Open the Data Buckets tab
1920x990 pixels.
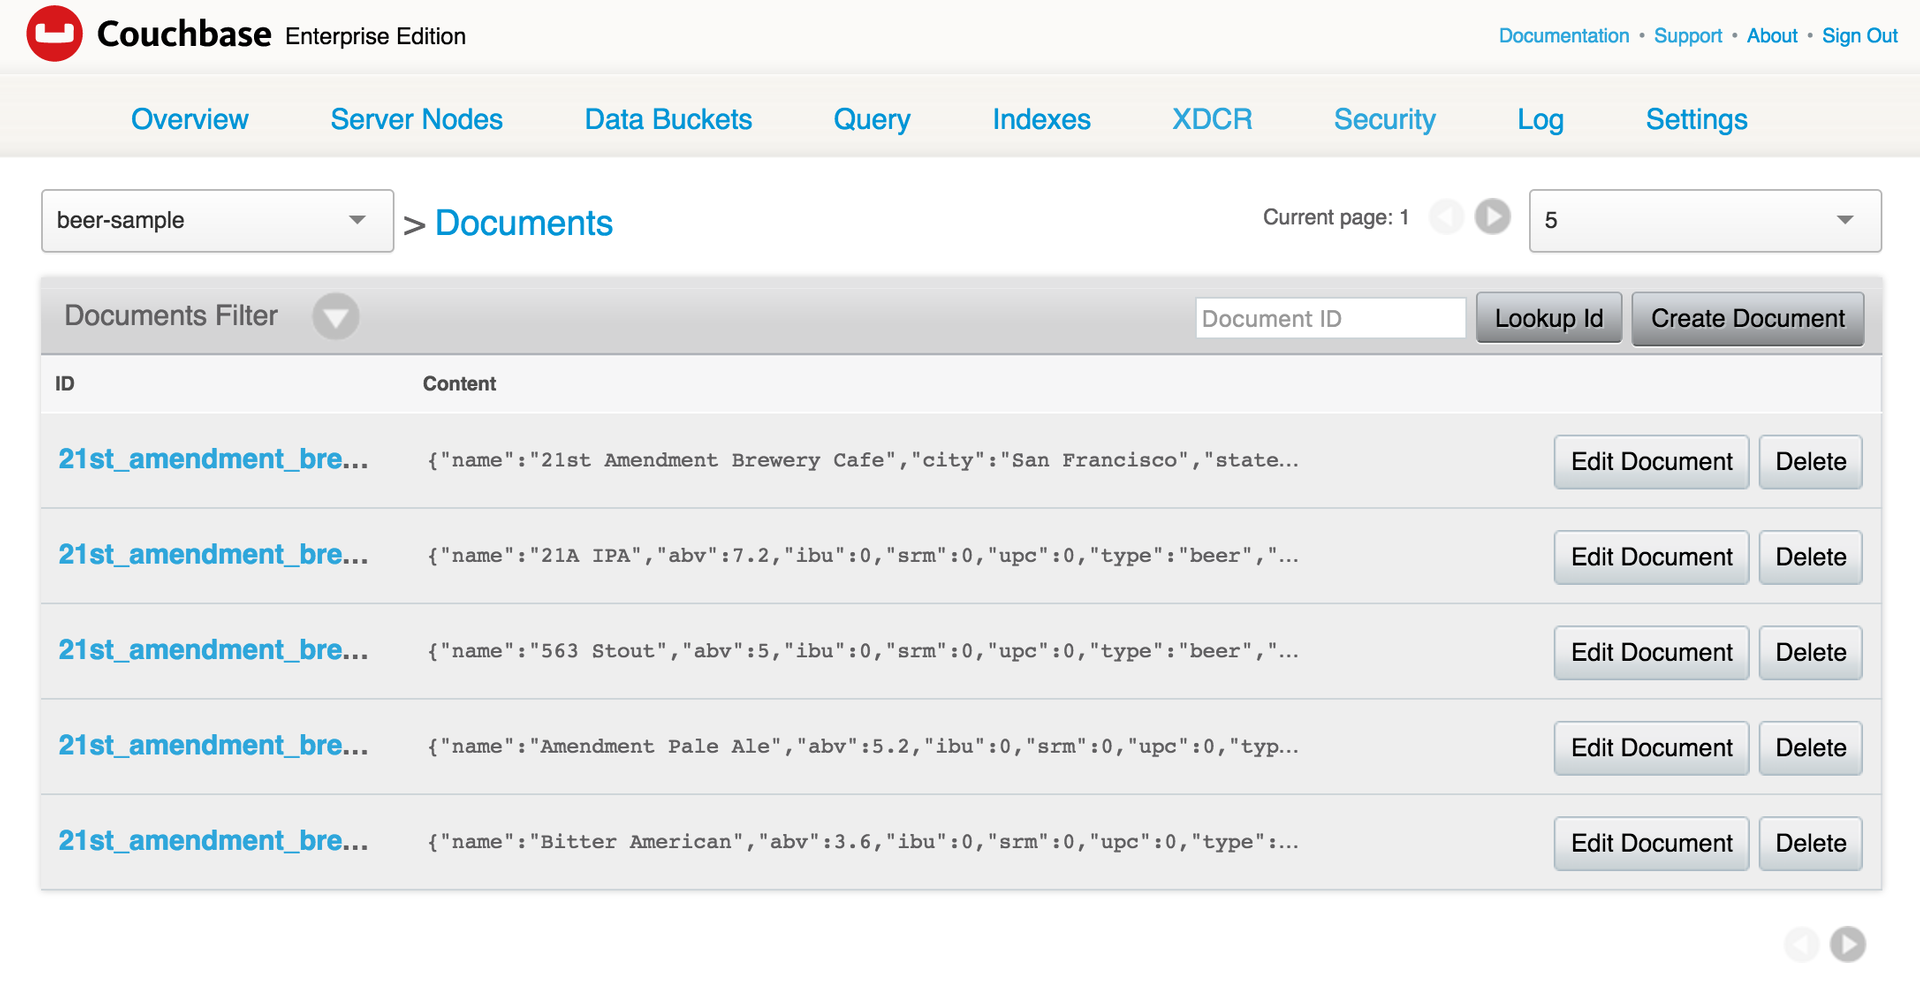tap(668, 119)
